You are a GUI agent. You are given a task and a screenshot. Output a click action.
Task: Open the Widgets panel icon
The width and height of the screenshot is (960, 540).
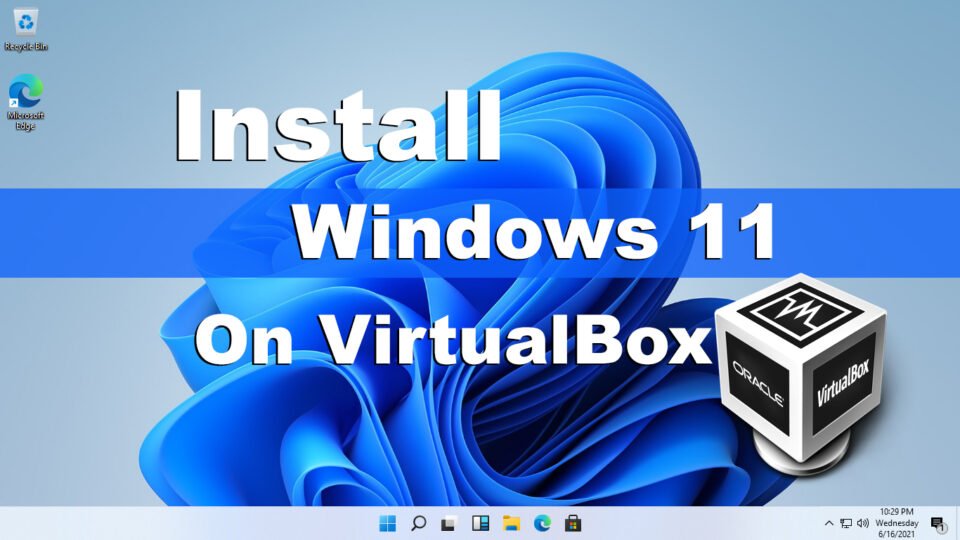tap(481, 523)
